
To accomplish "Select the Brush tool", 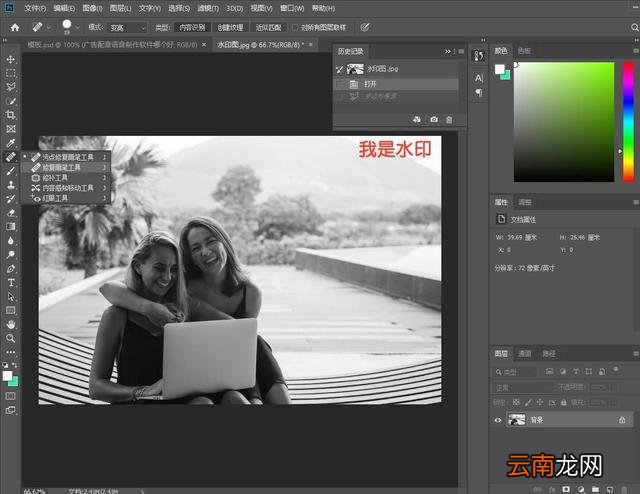I will coord(11,171).
